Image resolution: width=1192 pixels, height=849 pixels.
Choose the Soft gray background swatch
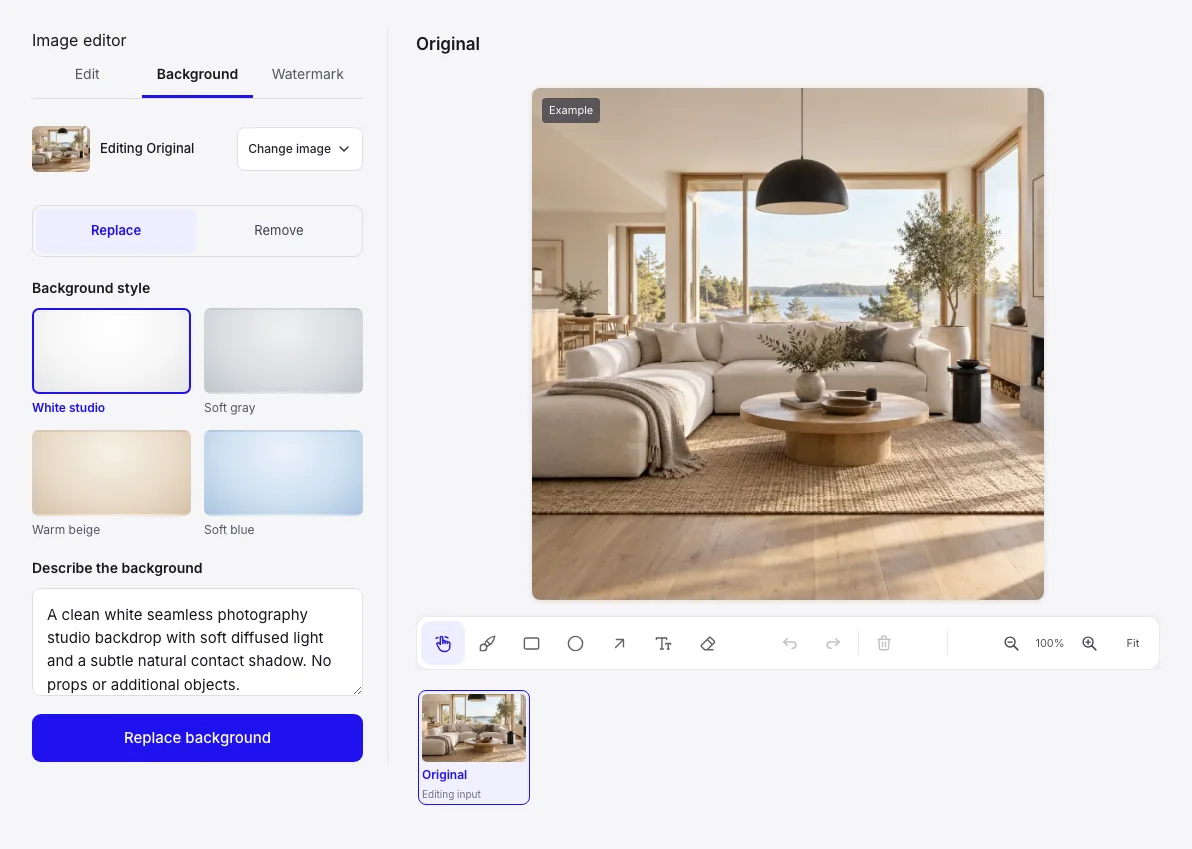click(x=284, y=351)
